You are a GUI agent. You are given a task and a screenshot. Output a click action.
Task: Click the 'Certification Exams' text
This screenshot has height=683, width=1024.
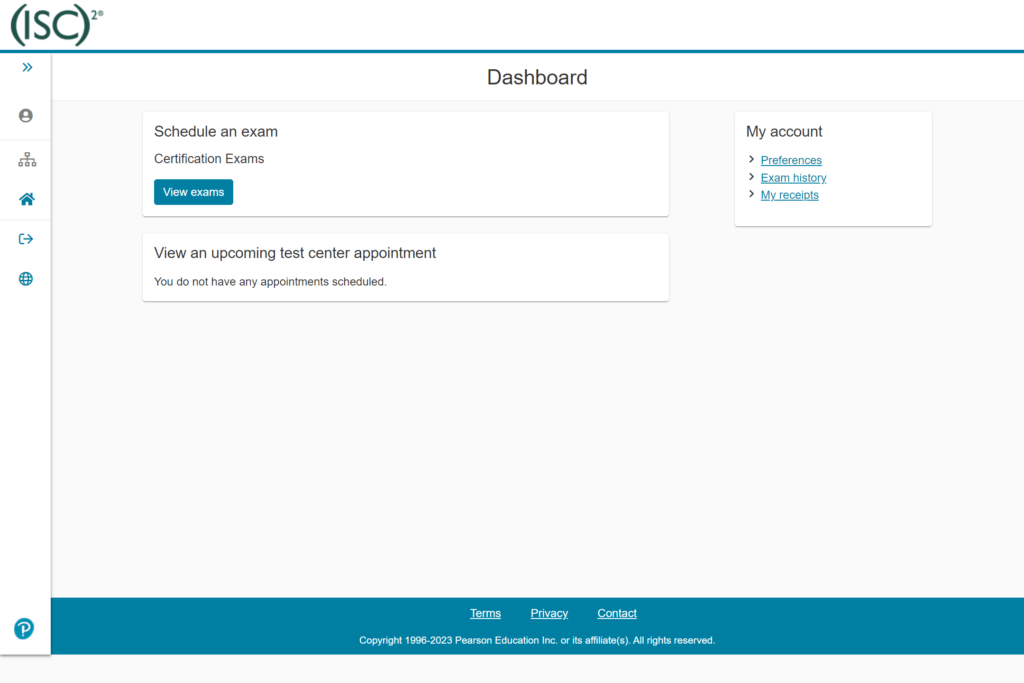click(x=209, y=159)
